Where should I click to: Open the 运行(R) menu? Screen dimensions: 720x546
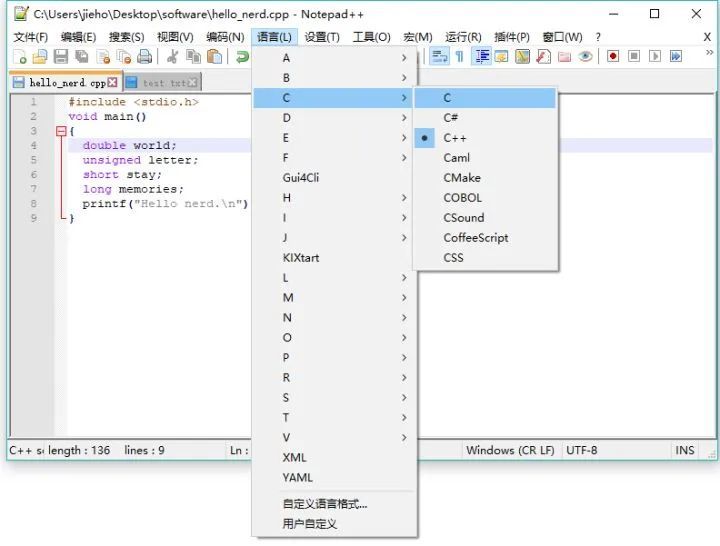pyautogui.click(x=463, y=37)
